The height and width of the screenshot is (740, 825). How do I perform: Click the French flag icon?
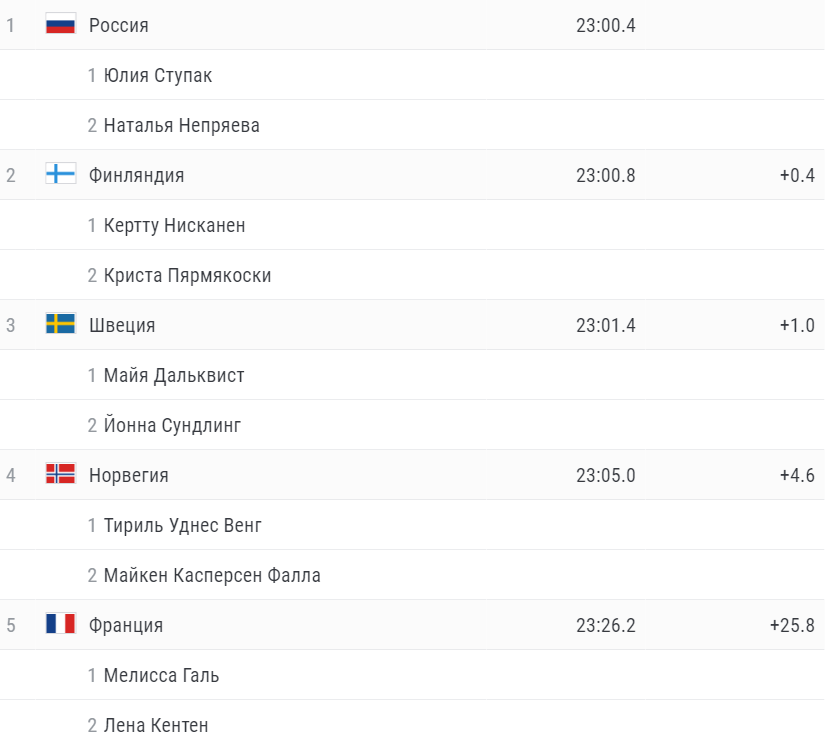61,624
